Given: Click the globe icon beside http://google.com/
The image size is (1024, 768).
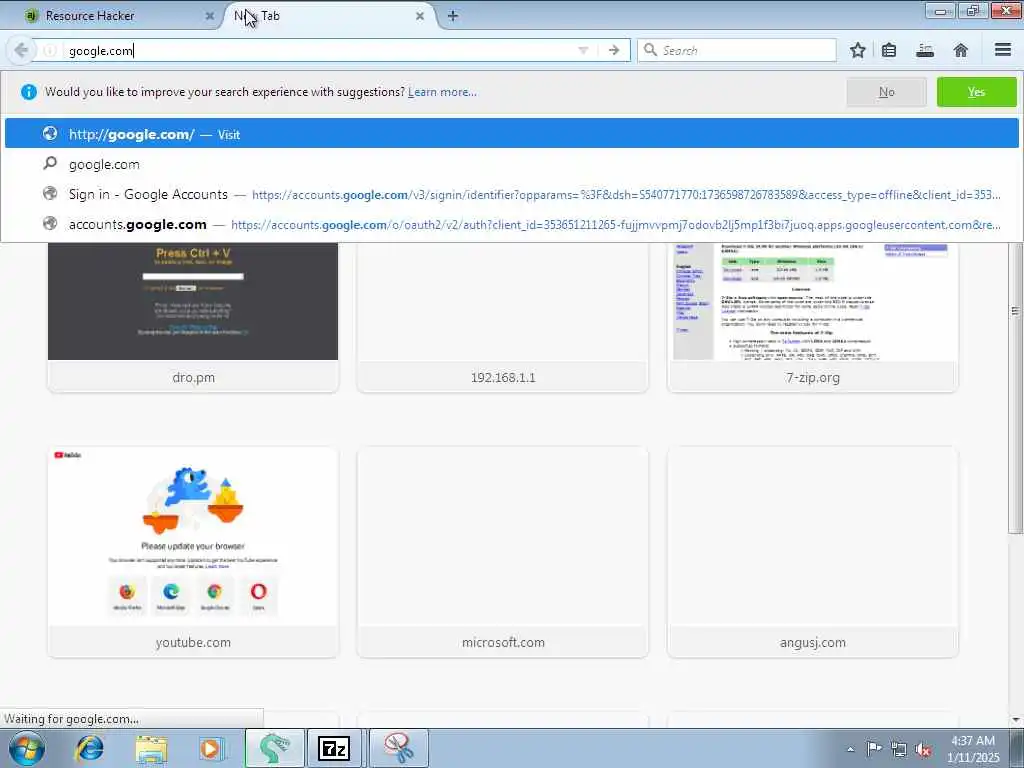Looking at the screenshot, I should point(50,133).
